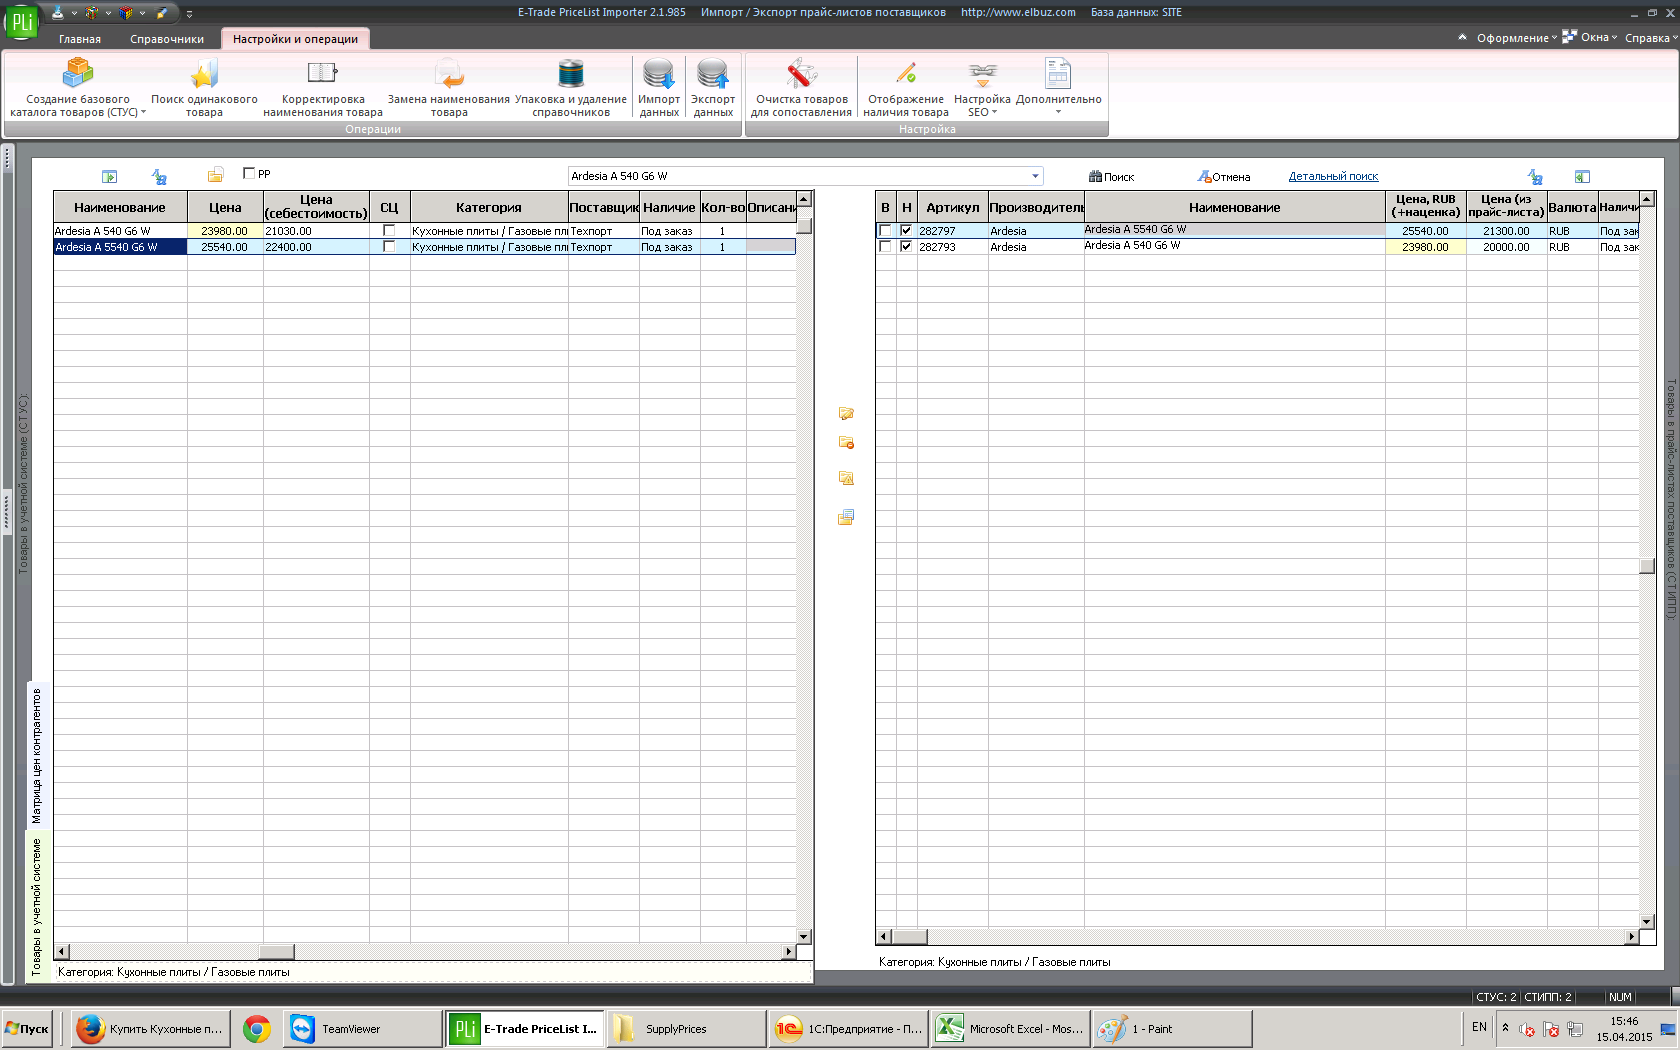Click the green panel icon above right grid
The image size is (1680, 1050).
click(x=1582, y=177)
